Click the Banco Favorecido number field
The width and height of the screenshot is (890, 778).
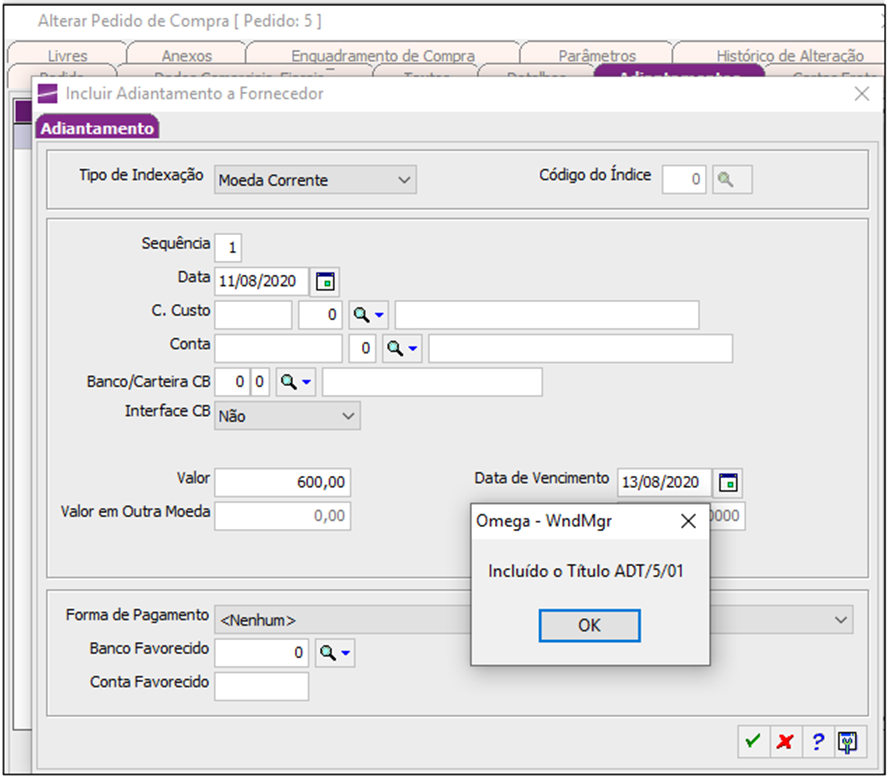click(262, 653)
